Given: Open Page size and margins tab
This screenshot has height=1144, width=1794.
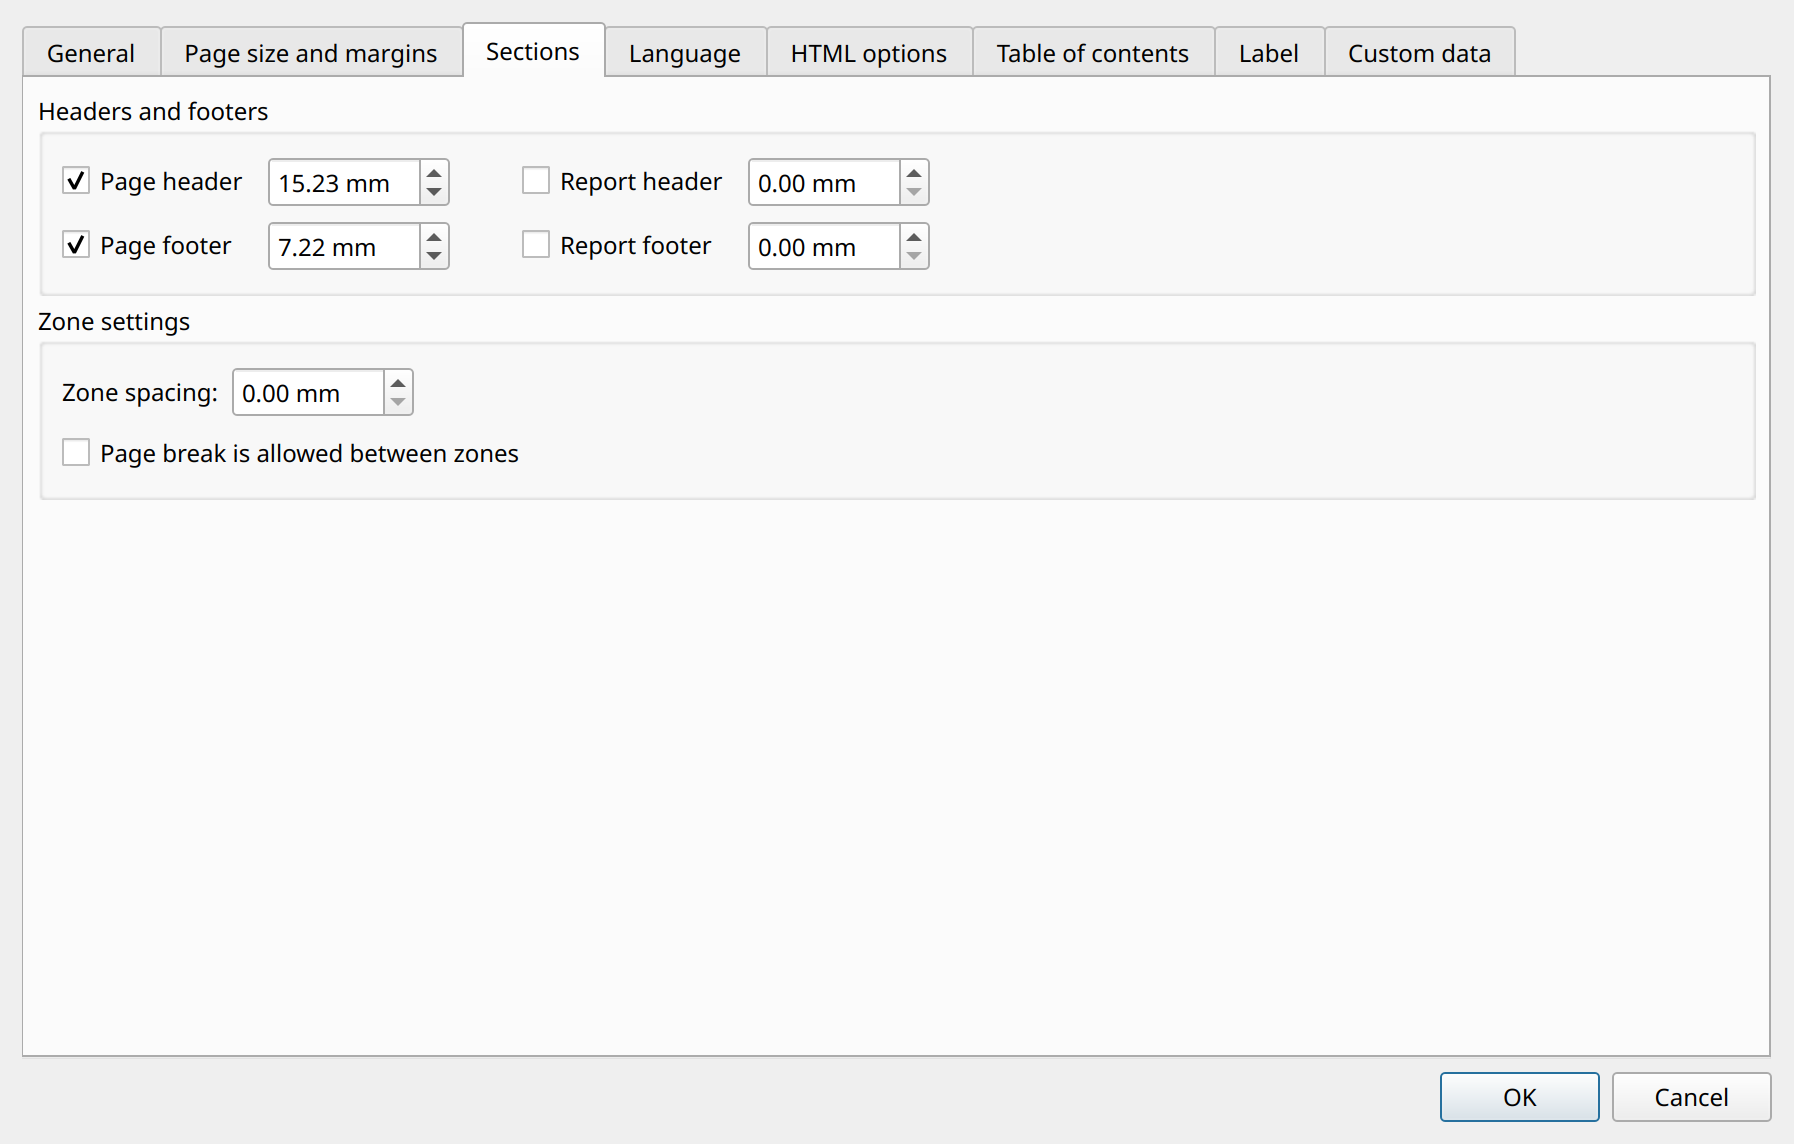Looking at the screenshot, I should point(311,53).
